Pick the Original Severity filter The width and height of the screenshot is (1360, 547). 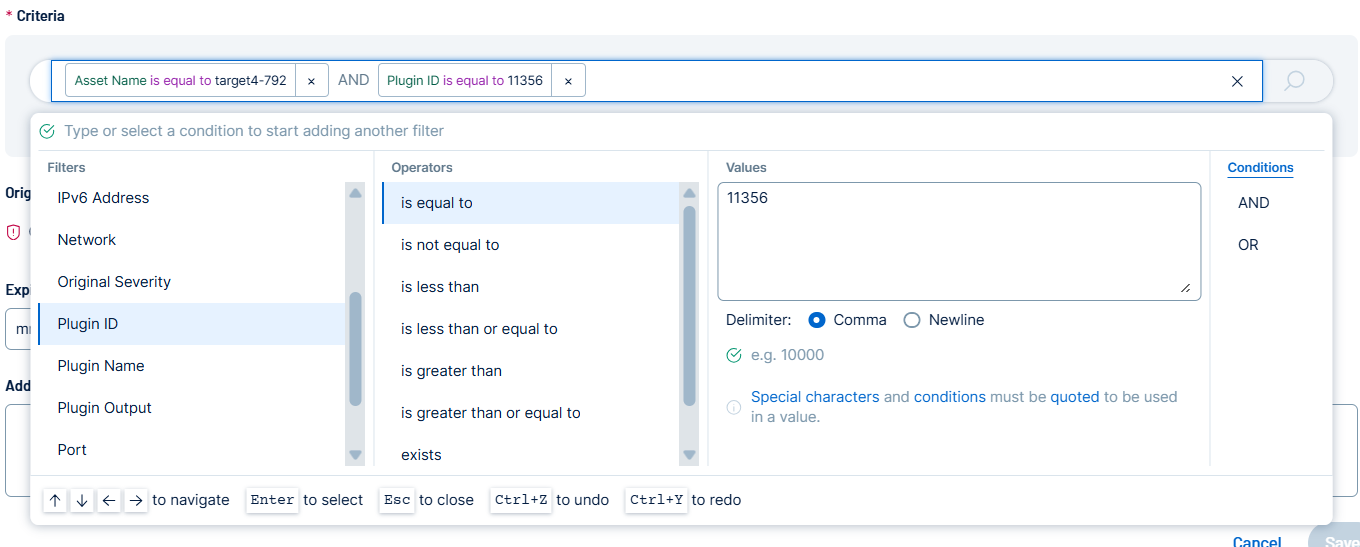point(114,282)
